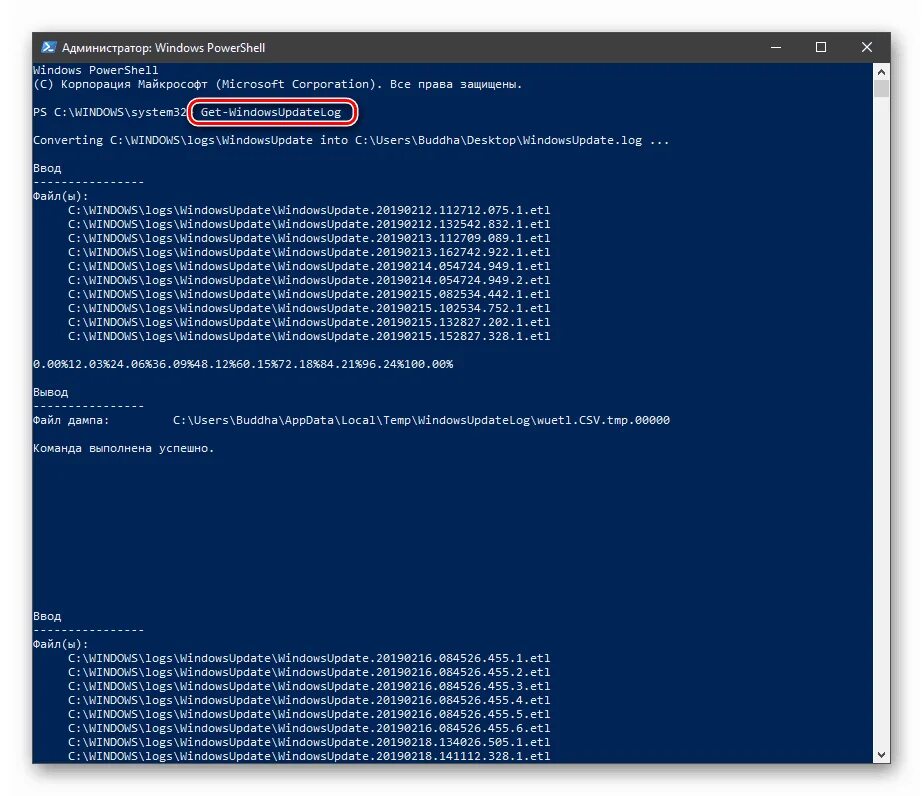
Task: Click the 'Файл дампа:' label
Action: [71, 420]
